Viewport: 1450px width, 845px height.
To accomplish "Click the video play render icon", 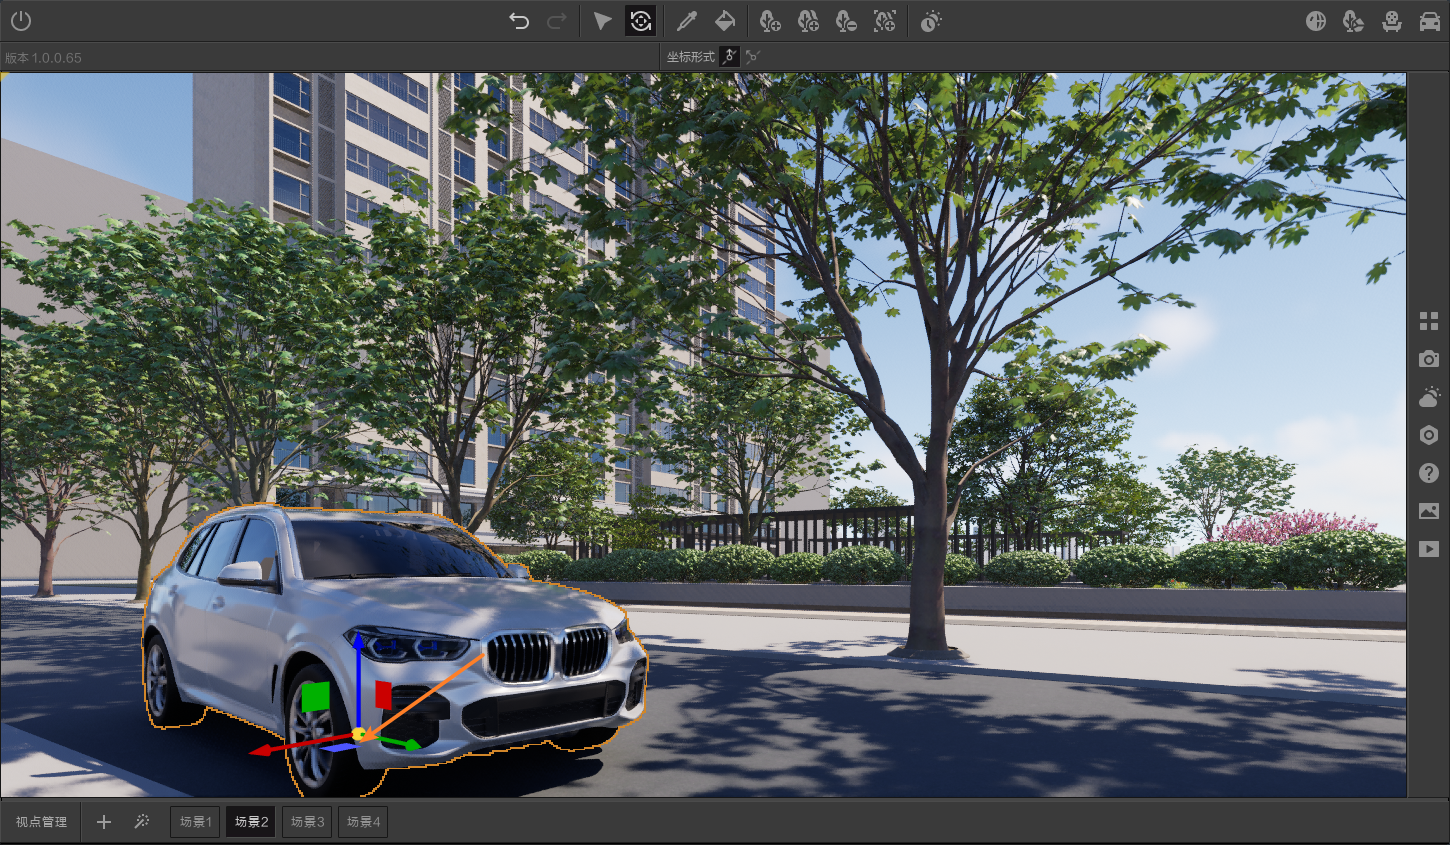I will 1429,549.
